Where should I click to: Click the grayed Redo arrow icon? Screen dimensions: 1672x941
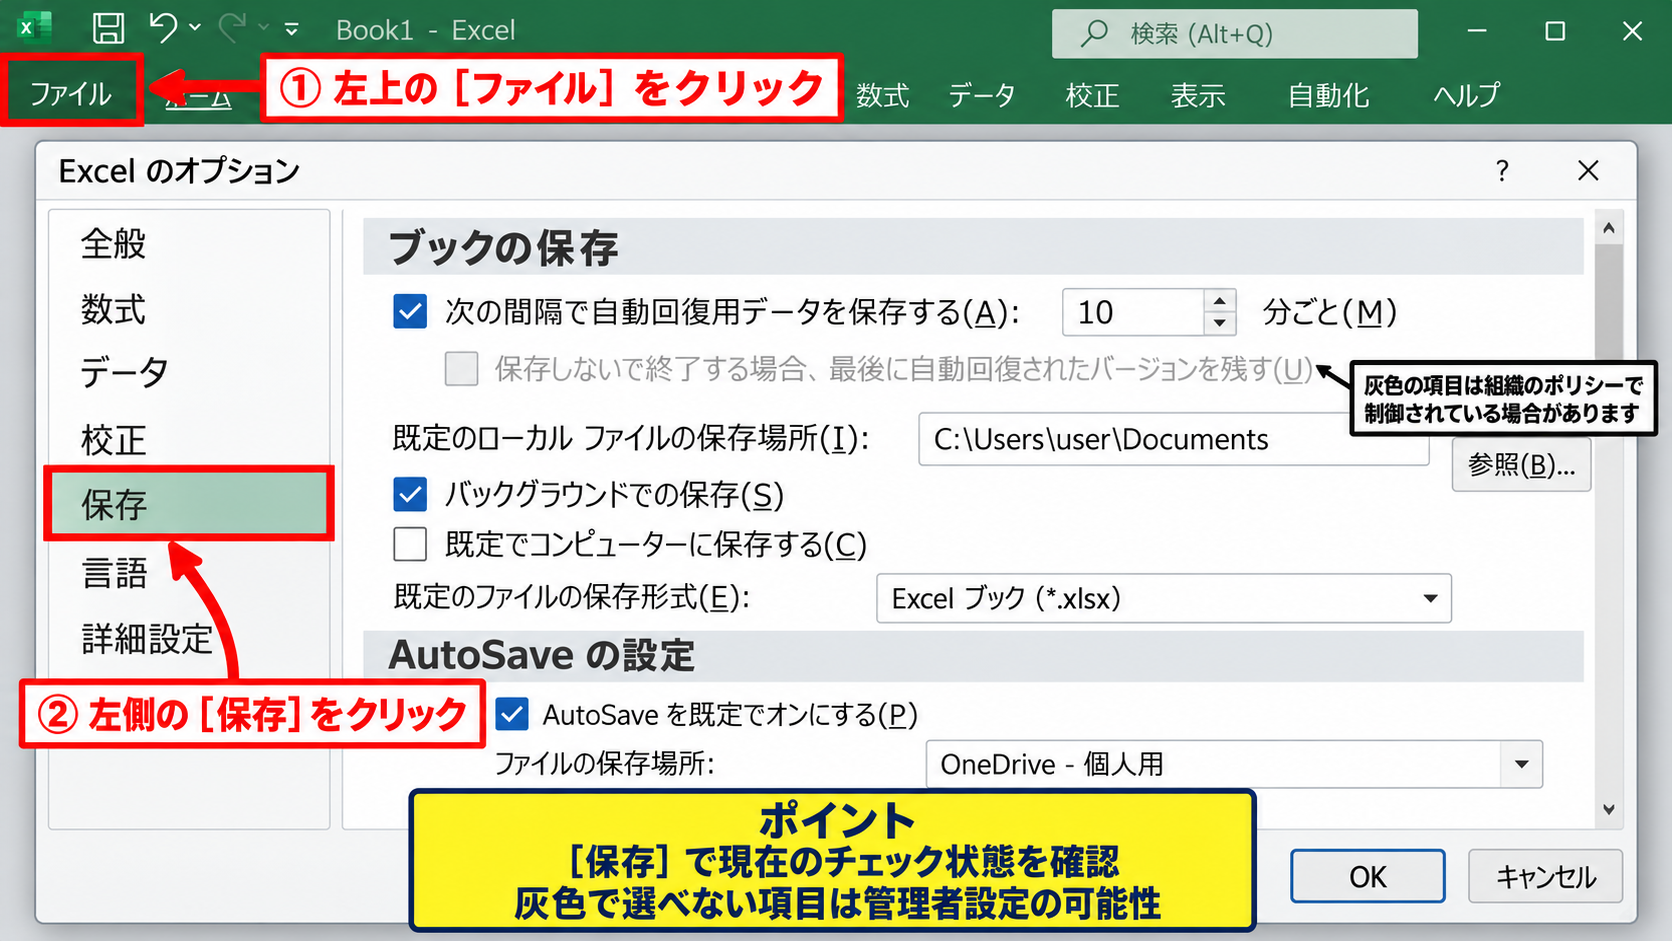pyautogui.click(x=231, y=28)
